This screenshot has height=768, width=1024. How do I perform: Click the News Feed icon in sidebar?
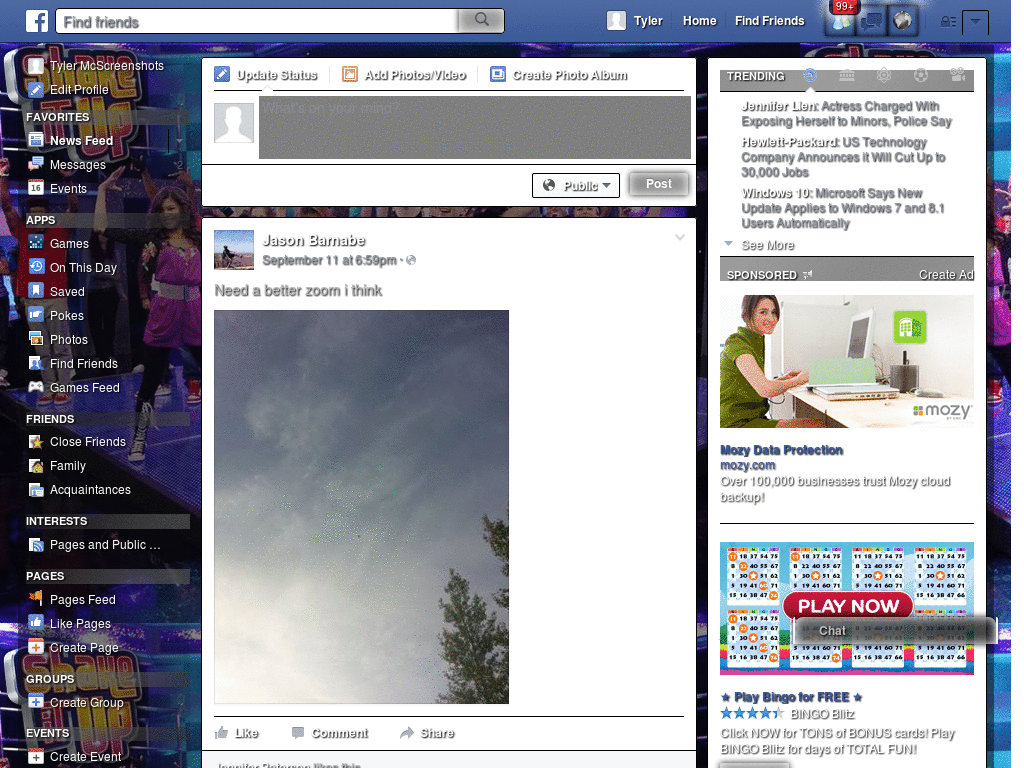(36, 140)
